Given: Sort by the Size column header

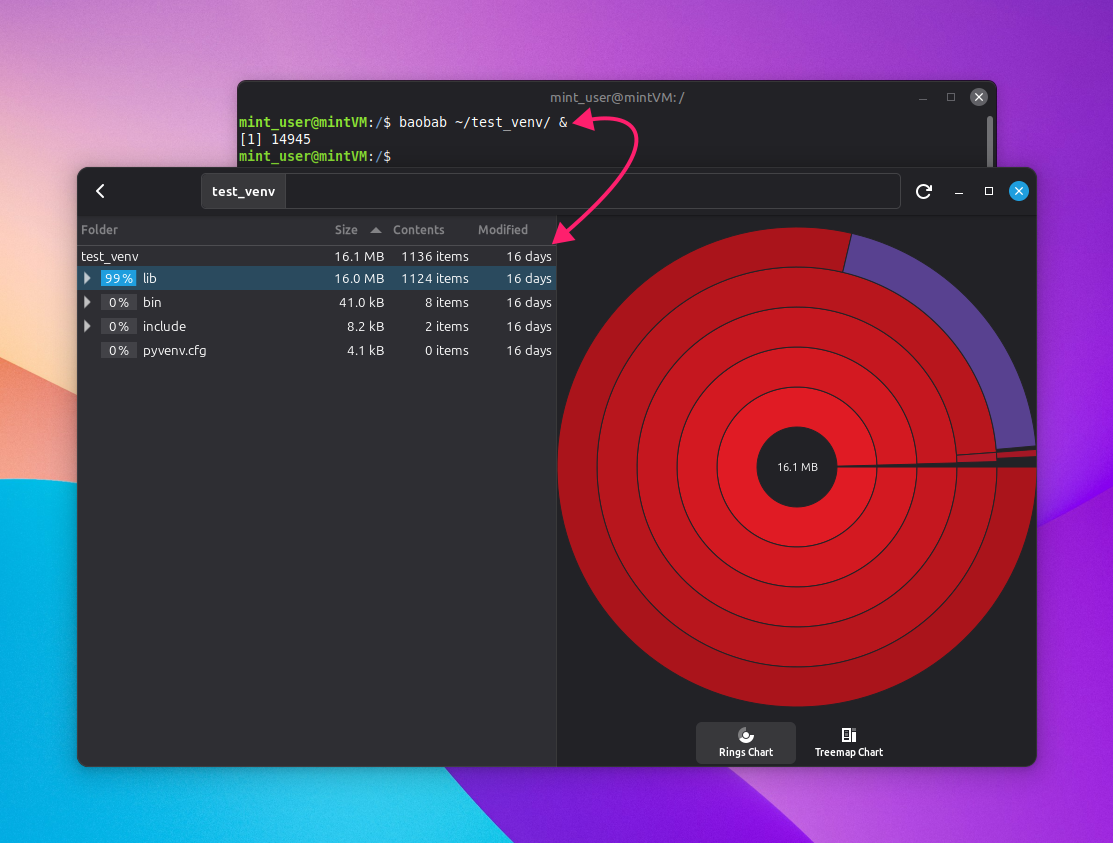Looking at the screenshot, I should [x=346, y=230].
